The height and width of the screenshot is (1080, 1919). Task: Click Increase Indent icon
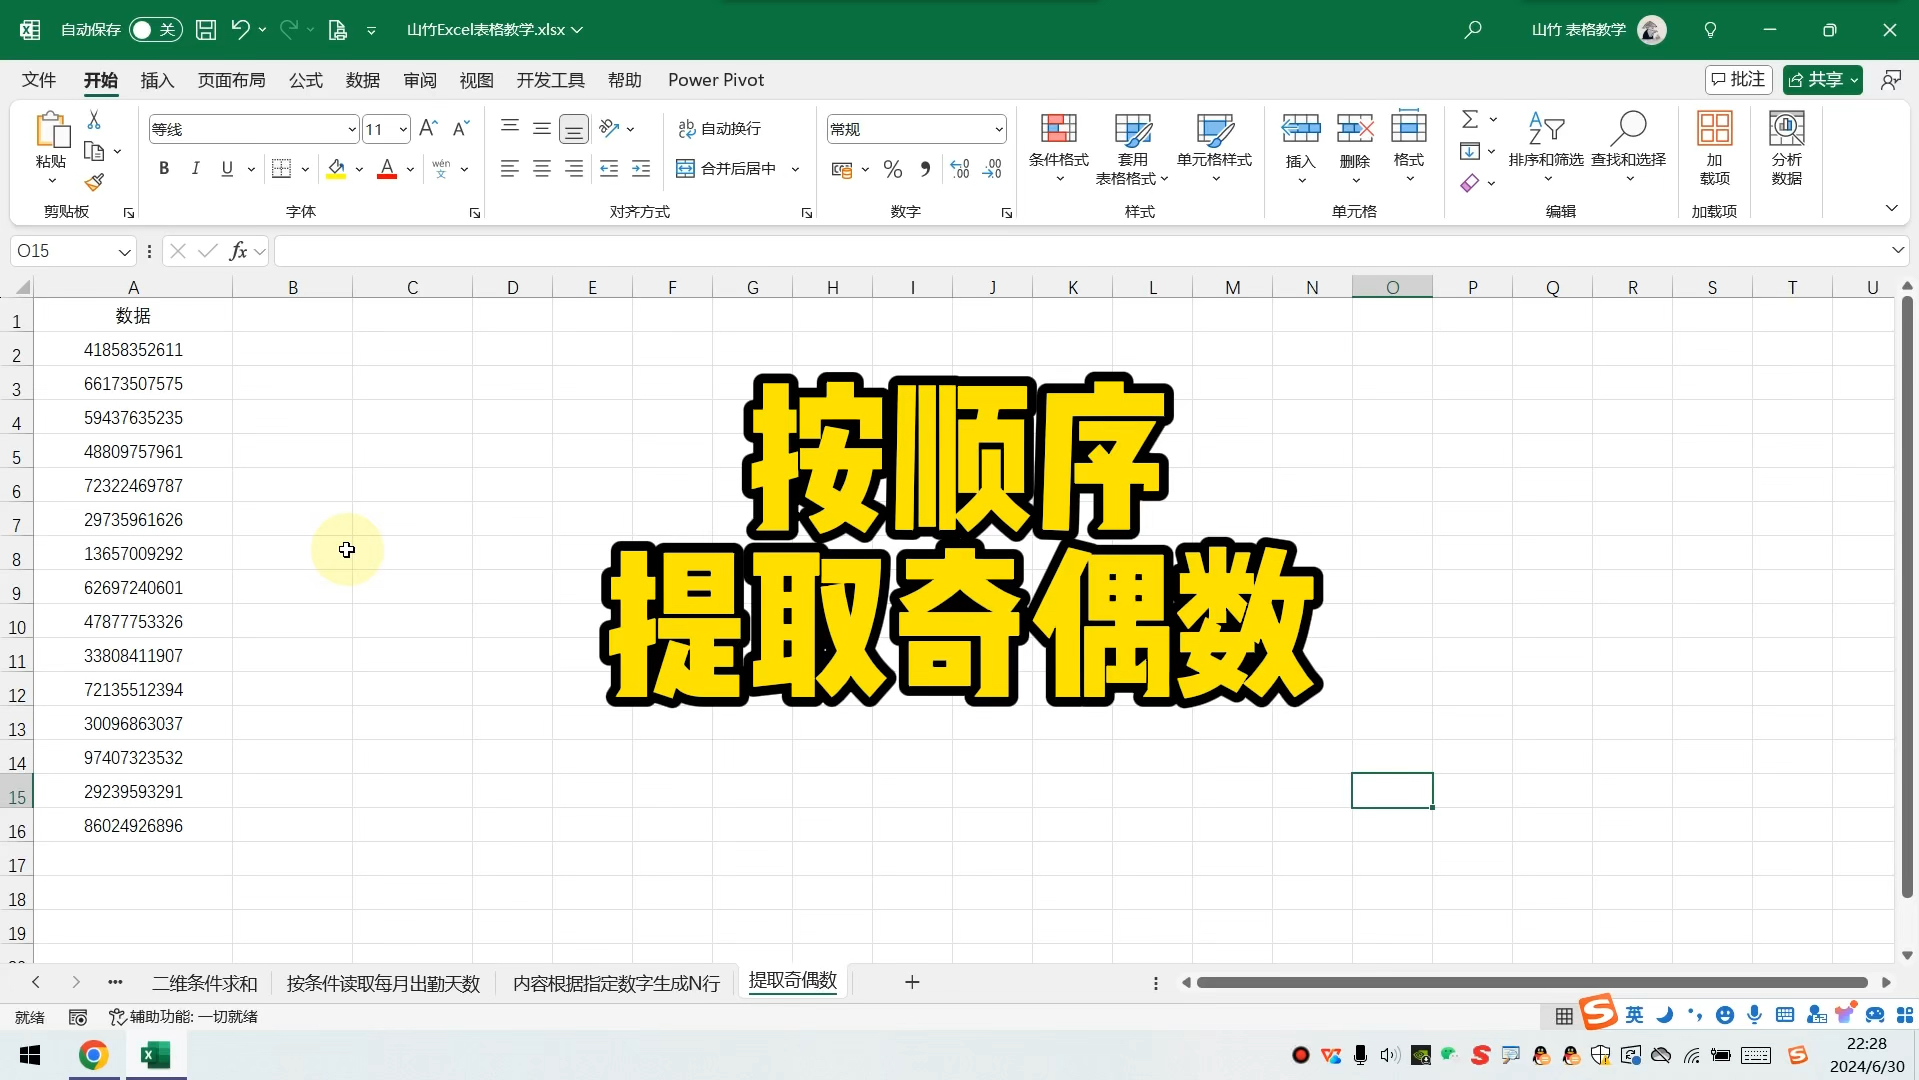point(641,169)
